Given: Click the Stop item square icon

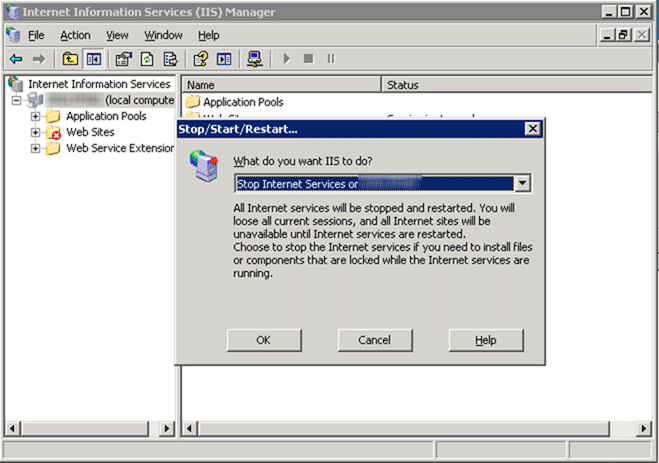Looking at the screenshot, I should click(308, 59).
